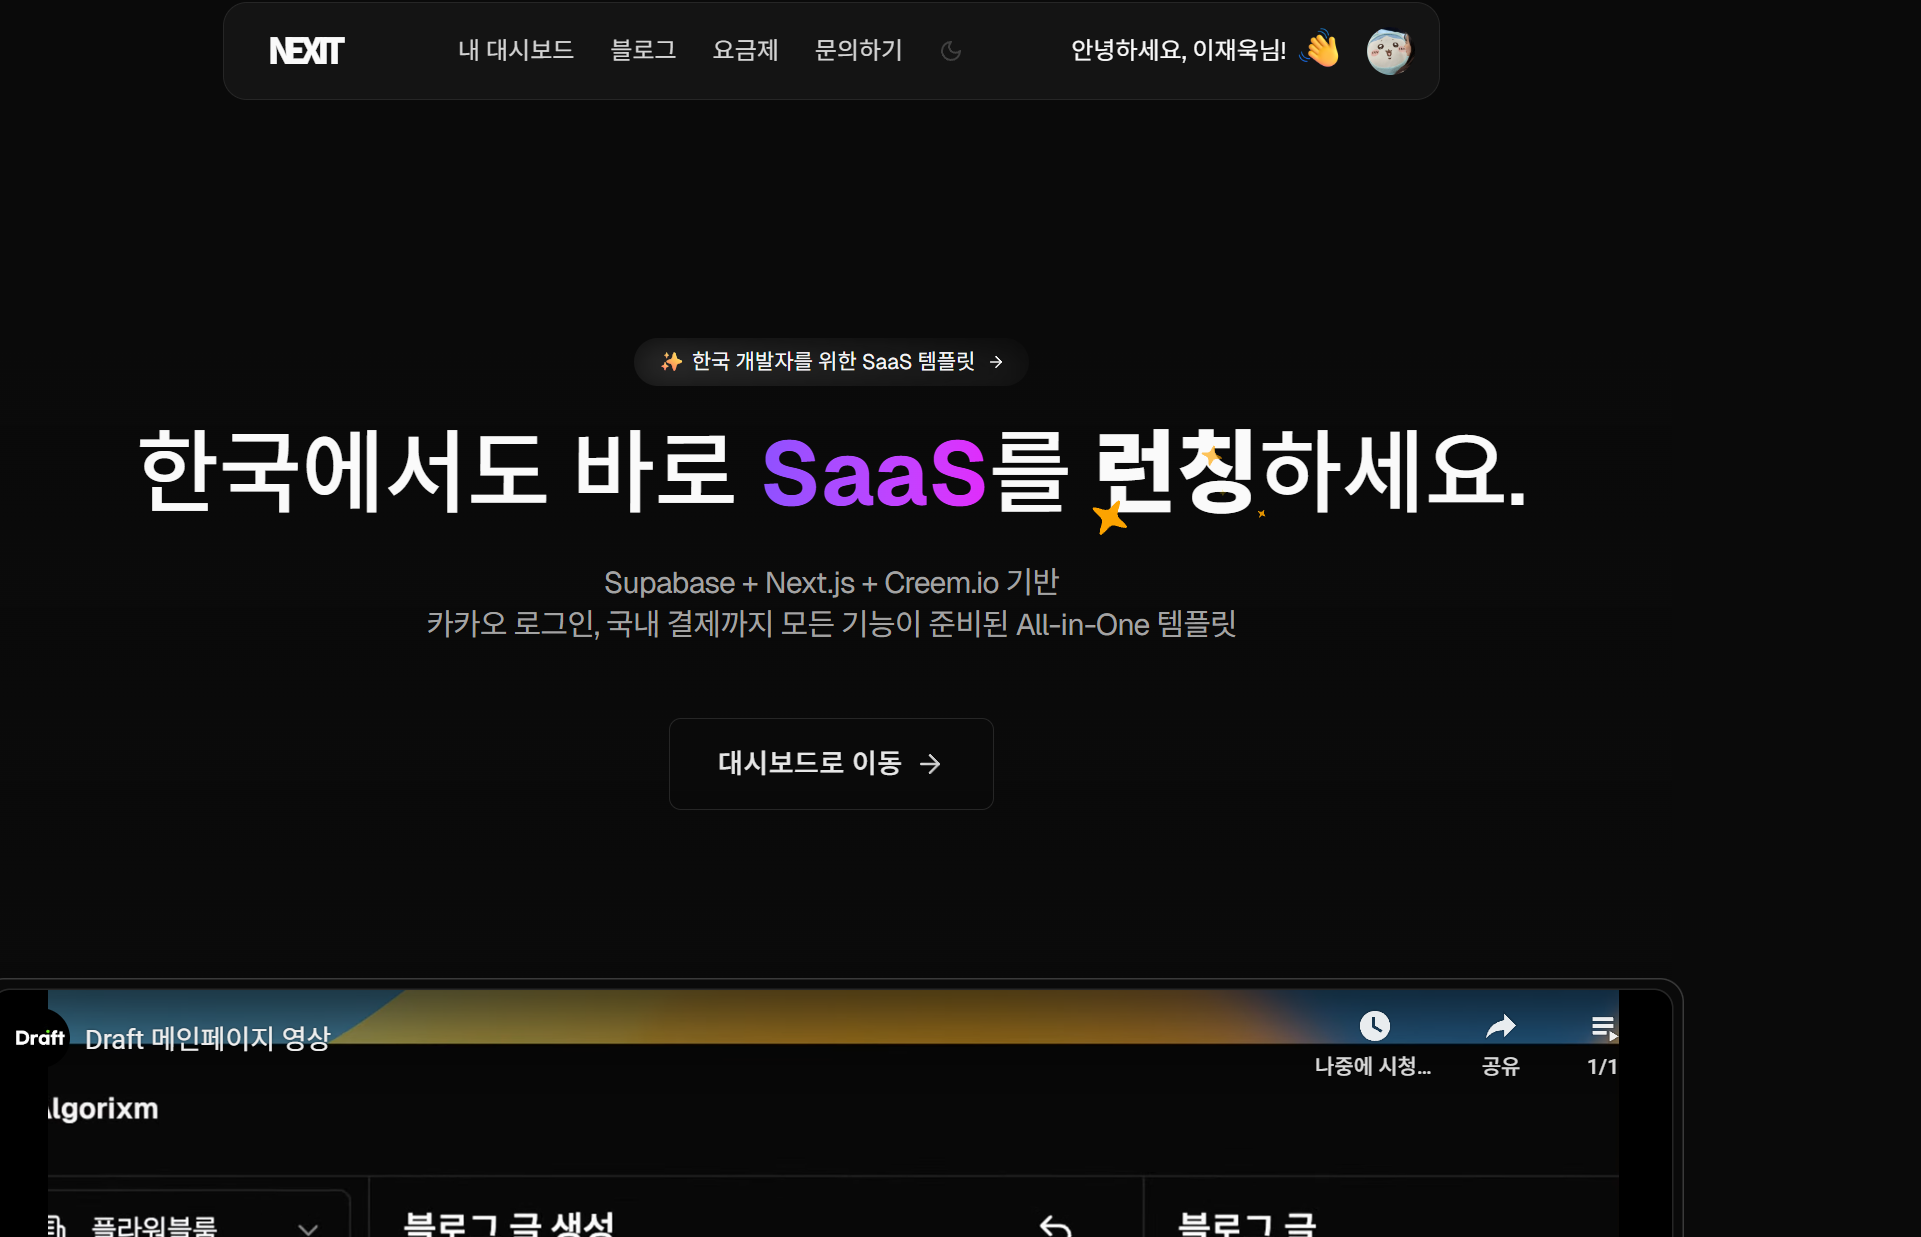Click 문의하기 in the navbar
This screenshot has width=1921, height=1237.
point(858,50)
